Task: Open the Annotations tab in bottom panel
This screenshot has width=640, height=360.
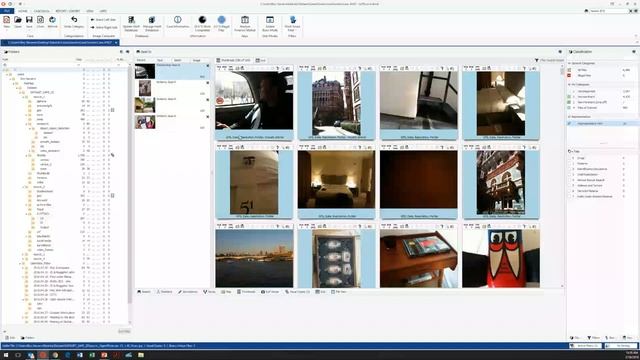Action: 188,292
